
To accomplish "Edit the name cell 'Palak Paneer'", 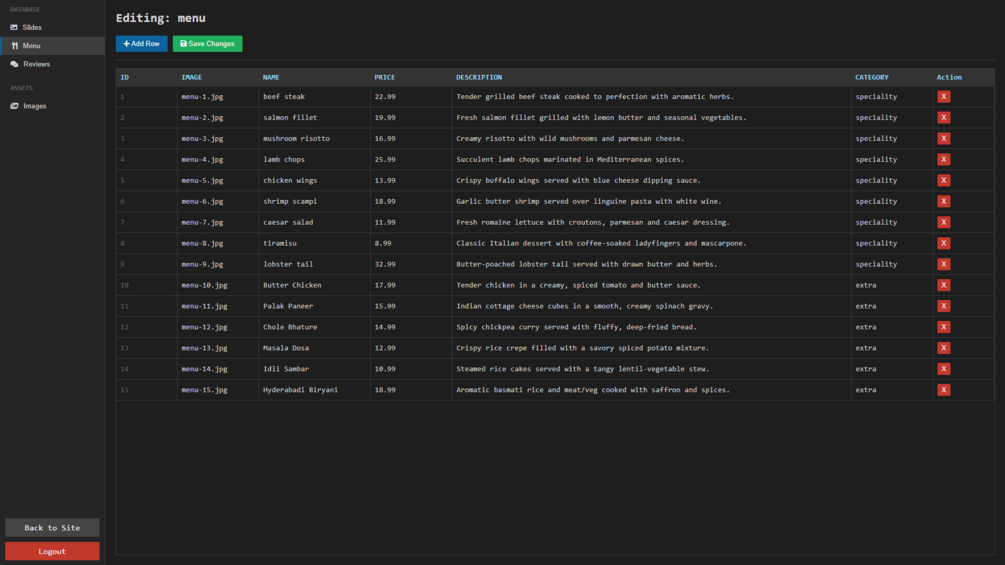I will [315, 306].
